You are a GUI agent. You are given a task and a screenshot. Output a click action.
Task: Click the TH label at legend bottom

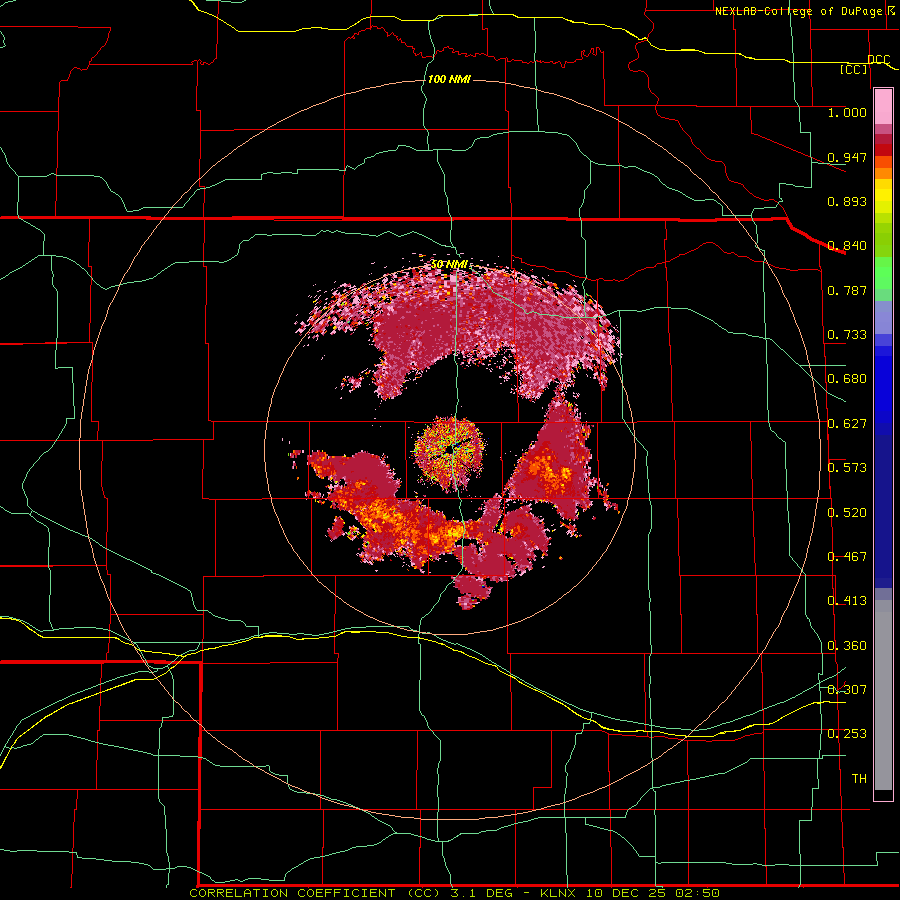859,779
